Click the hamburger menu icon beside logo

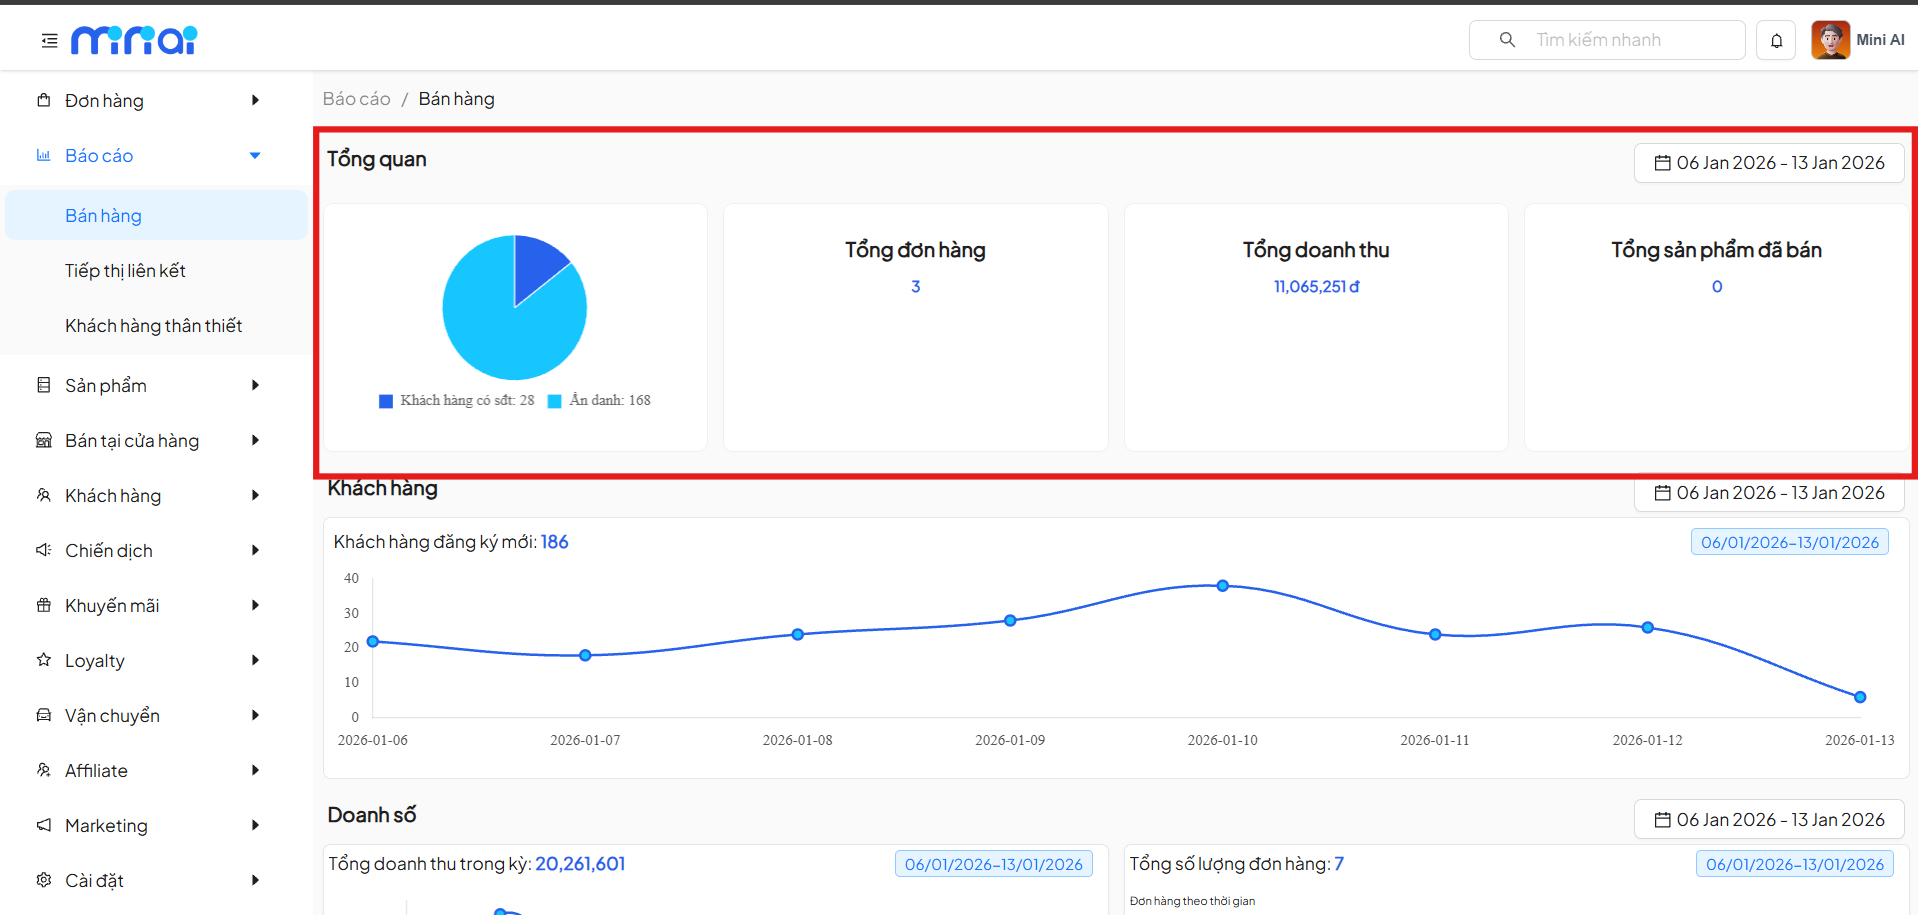point(49,41)
